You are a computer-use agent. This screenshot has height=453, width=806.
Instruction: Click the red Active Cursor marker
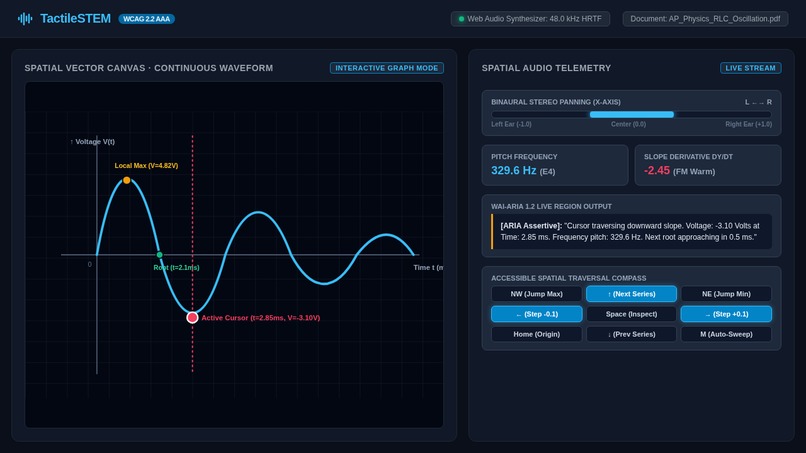192,317
